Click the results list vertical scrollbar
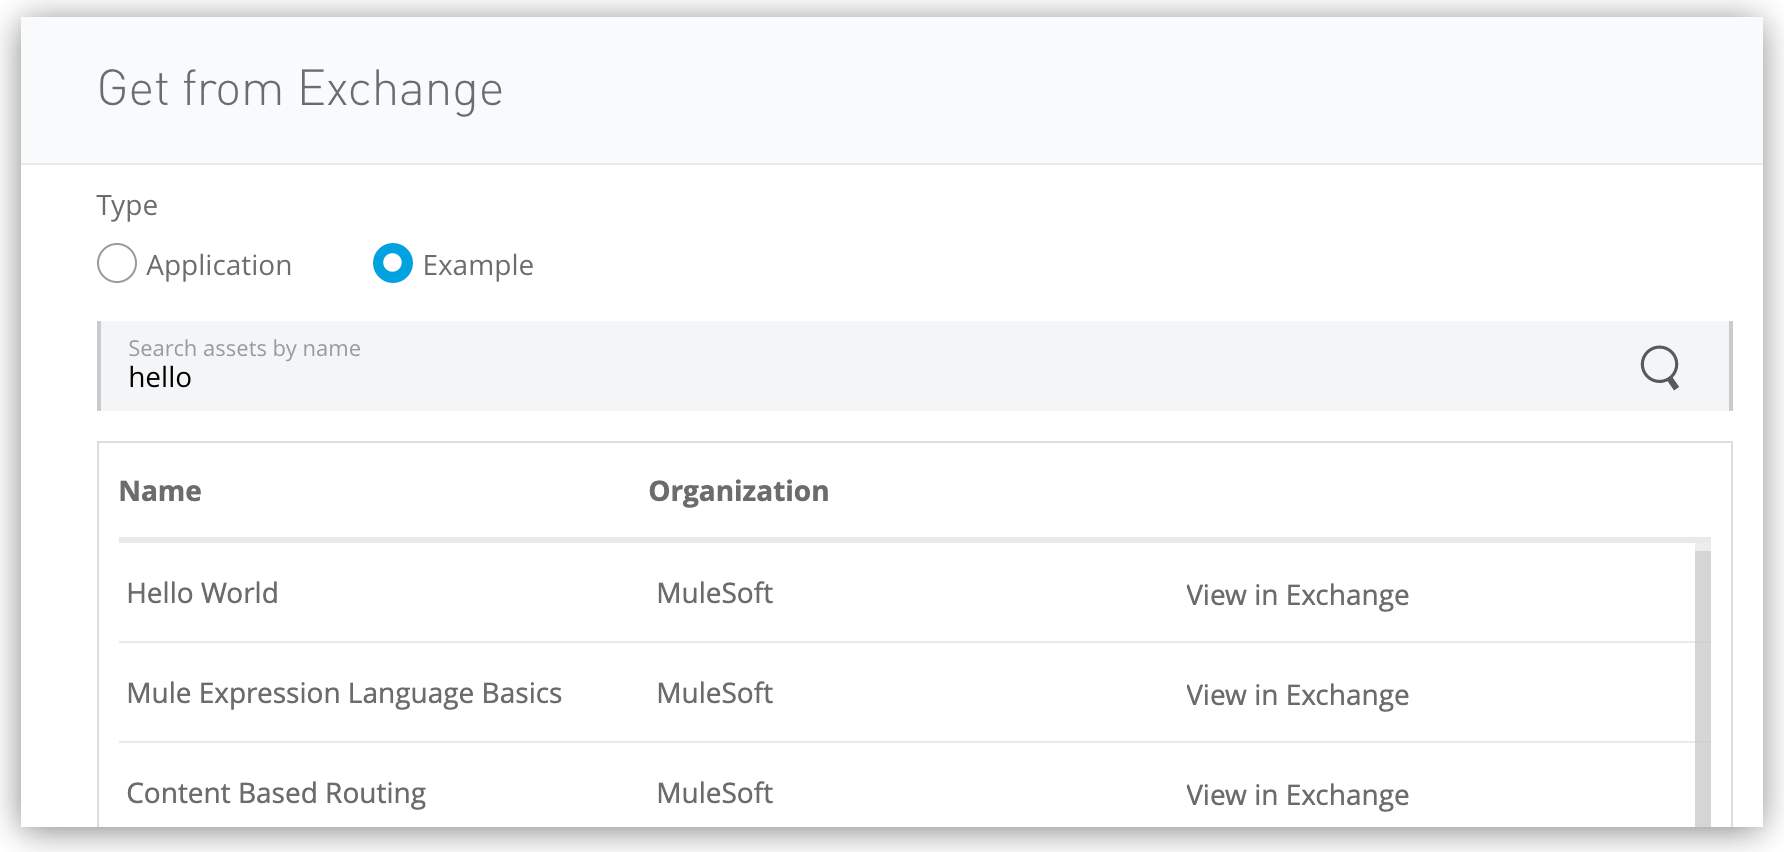Viewport: 1784px width, 852px height. (1702, 690)
